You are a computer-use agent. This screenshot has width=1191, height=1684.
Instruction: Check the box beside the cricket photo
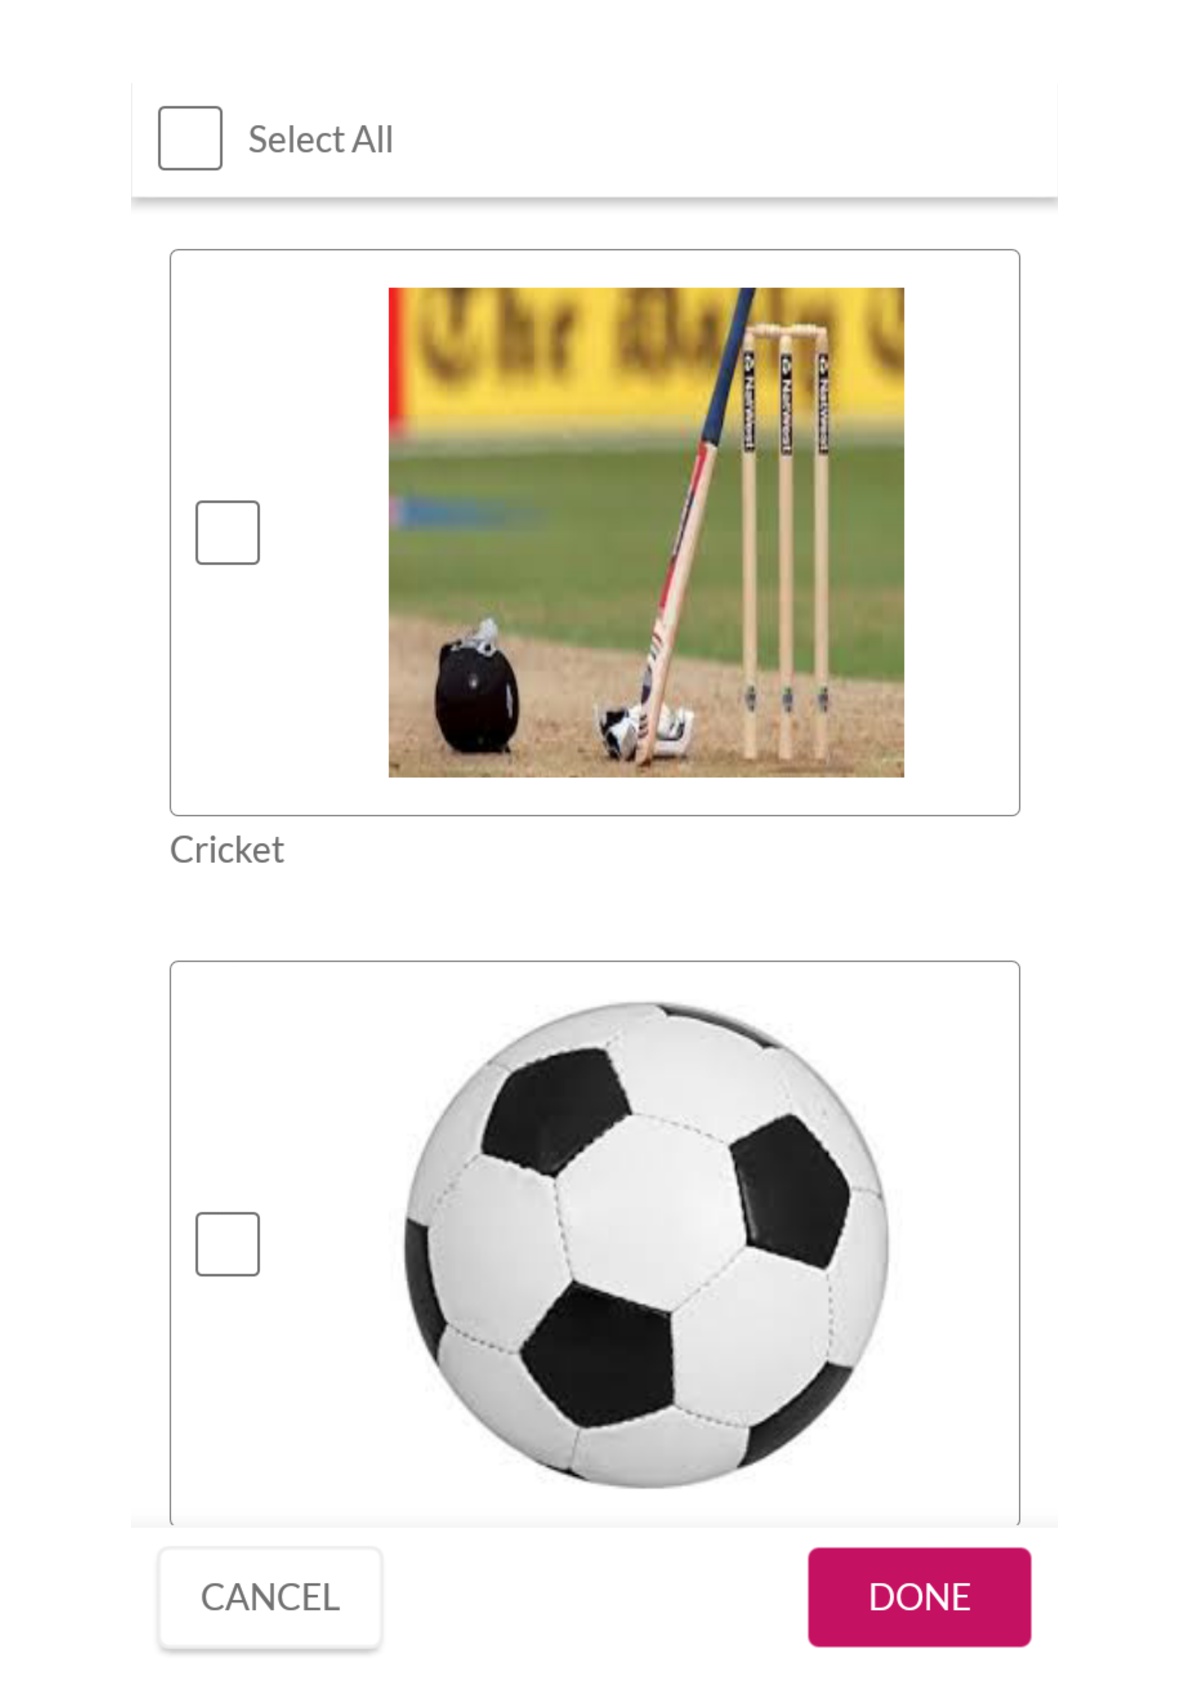click(227, 532)
